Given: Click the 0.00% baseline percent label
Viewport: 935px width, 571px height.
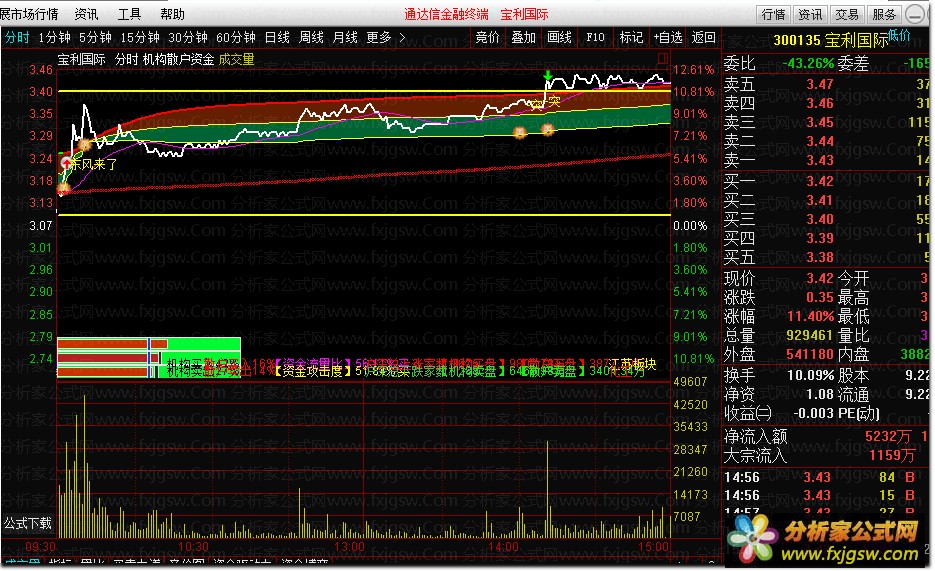Looking at the screenshot, I should click(690, 226).
